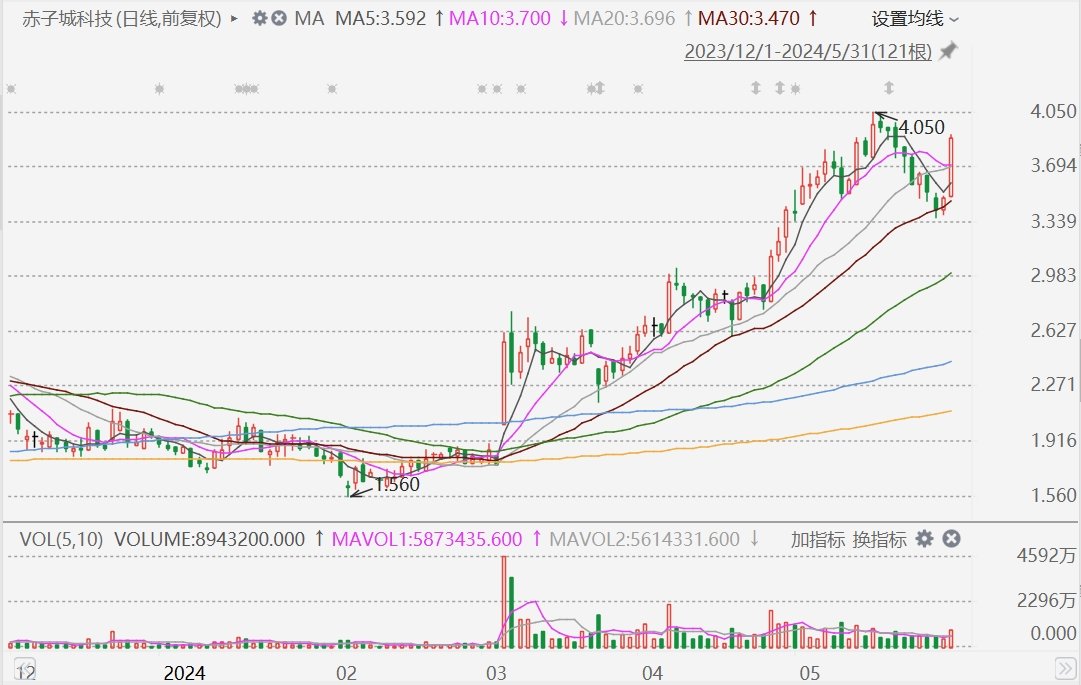Open the date range 2023/12/1-2024/5/31 selector
This screenshot has height=685, width=1081.
click(x=808, y=51)
